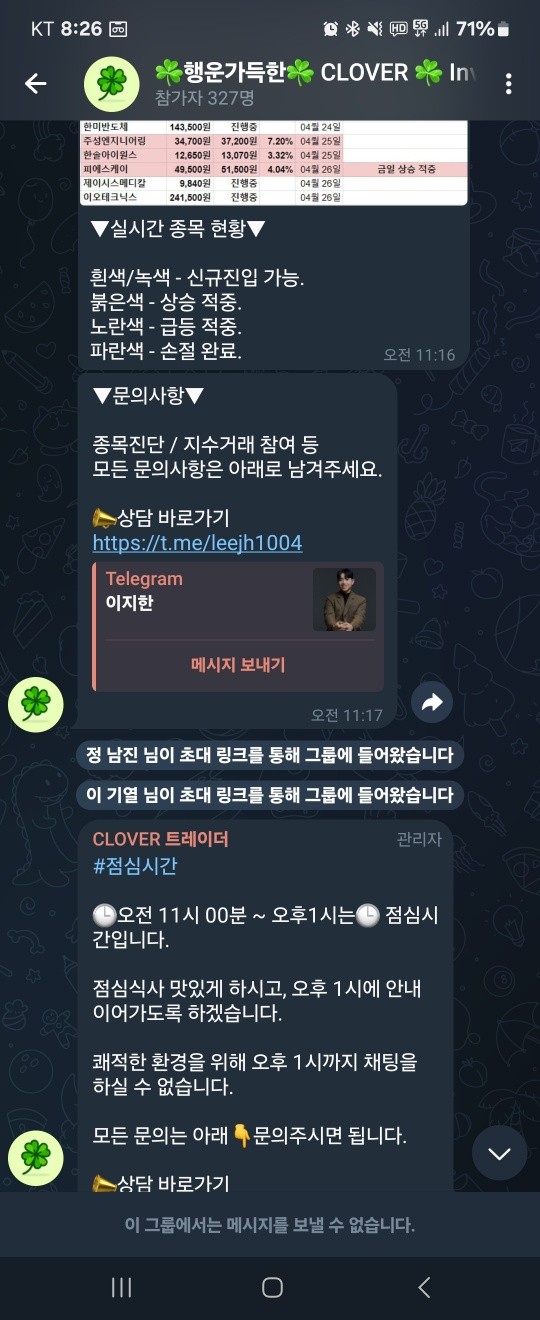
Task: Tap the #점심시간 hashtag
Action: (135, 866)
